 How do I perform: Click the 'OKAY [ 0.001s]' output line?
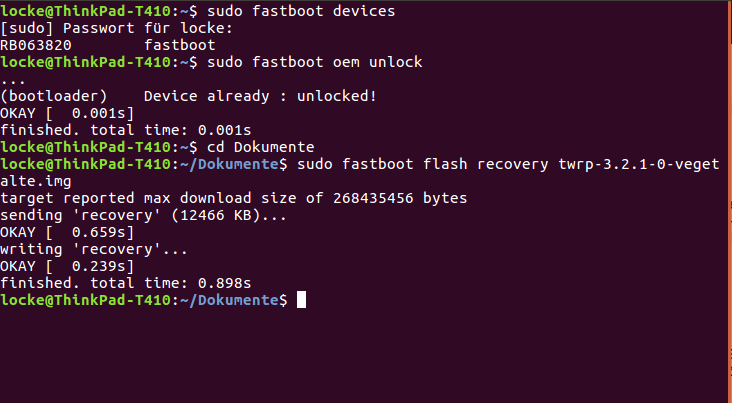click(67, 113)
